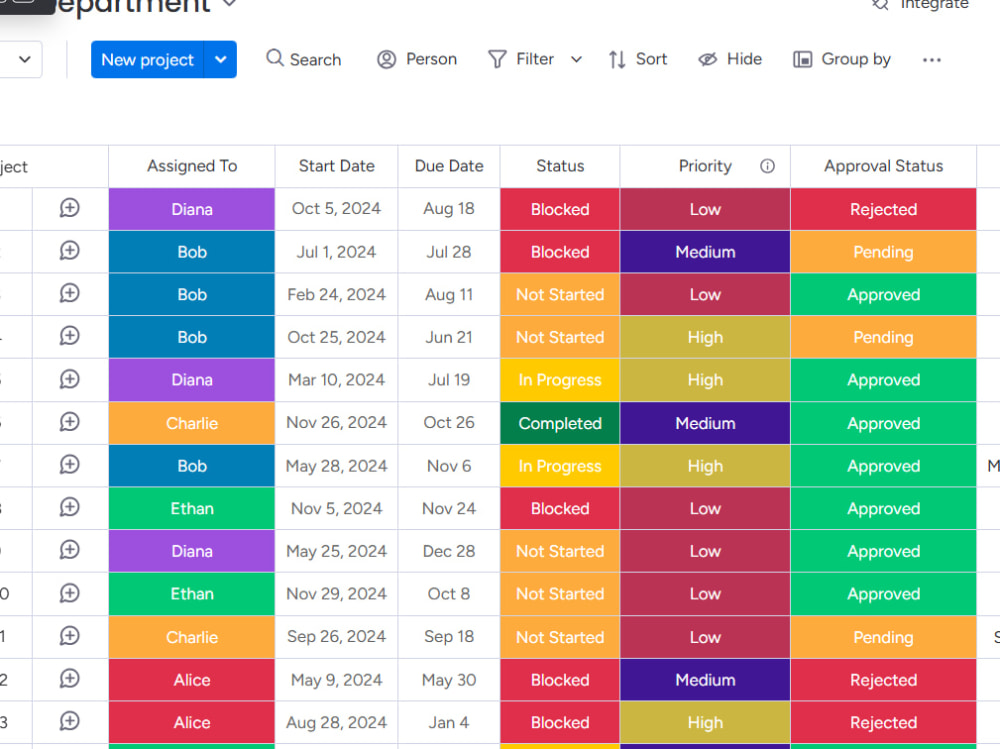Add update to the Nov 5, 2024 row
The width and height of the screenshot is (1000, 749).
pyautogui.click(x=70, y=507)
